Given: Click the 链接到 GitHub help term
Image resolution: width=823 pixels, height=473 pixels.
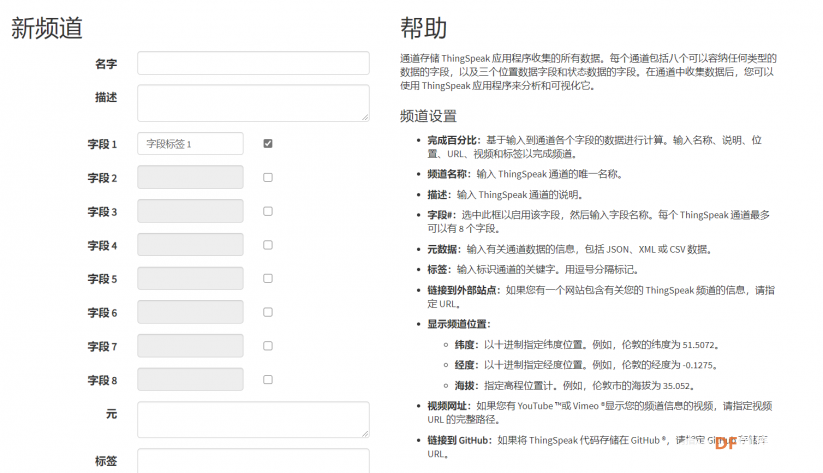Looking at the screenshot, I should 458,440.
